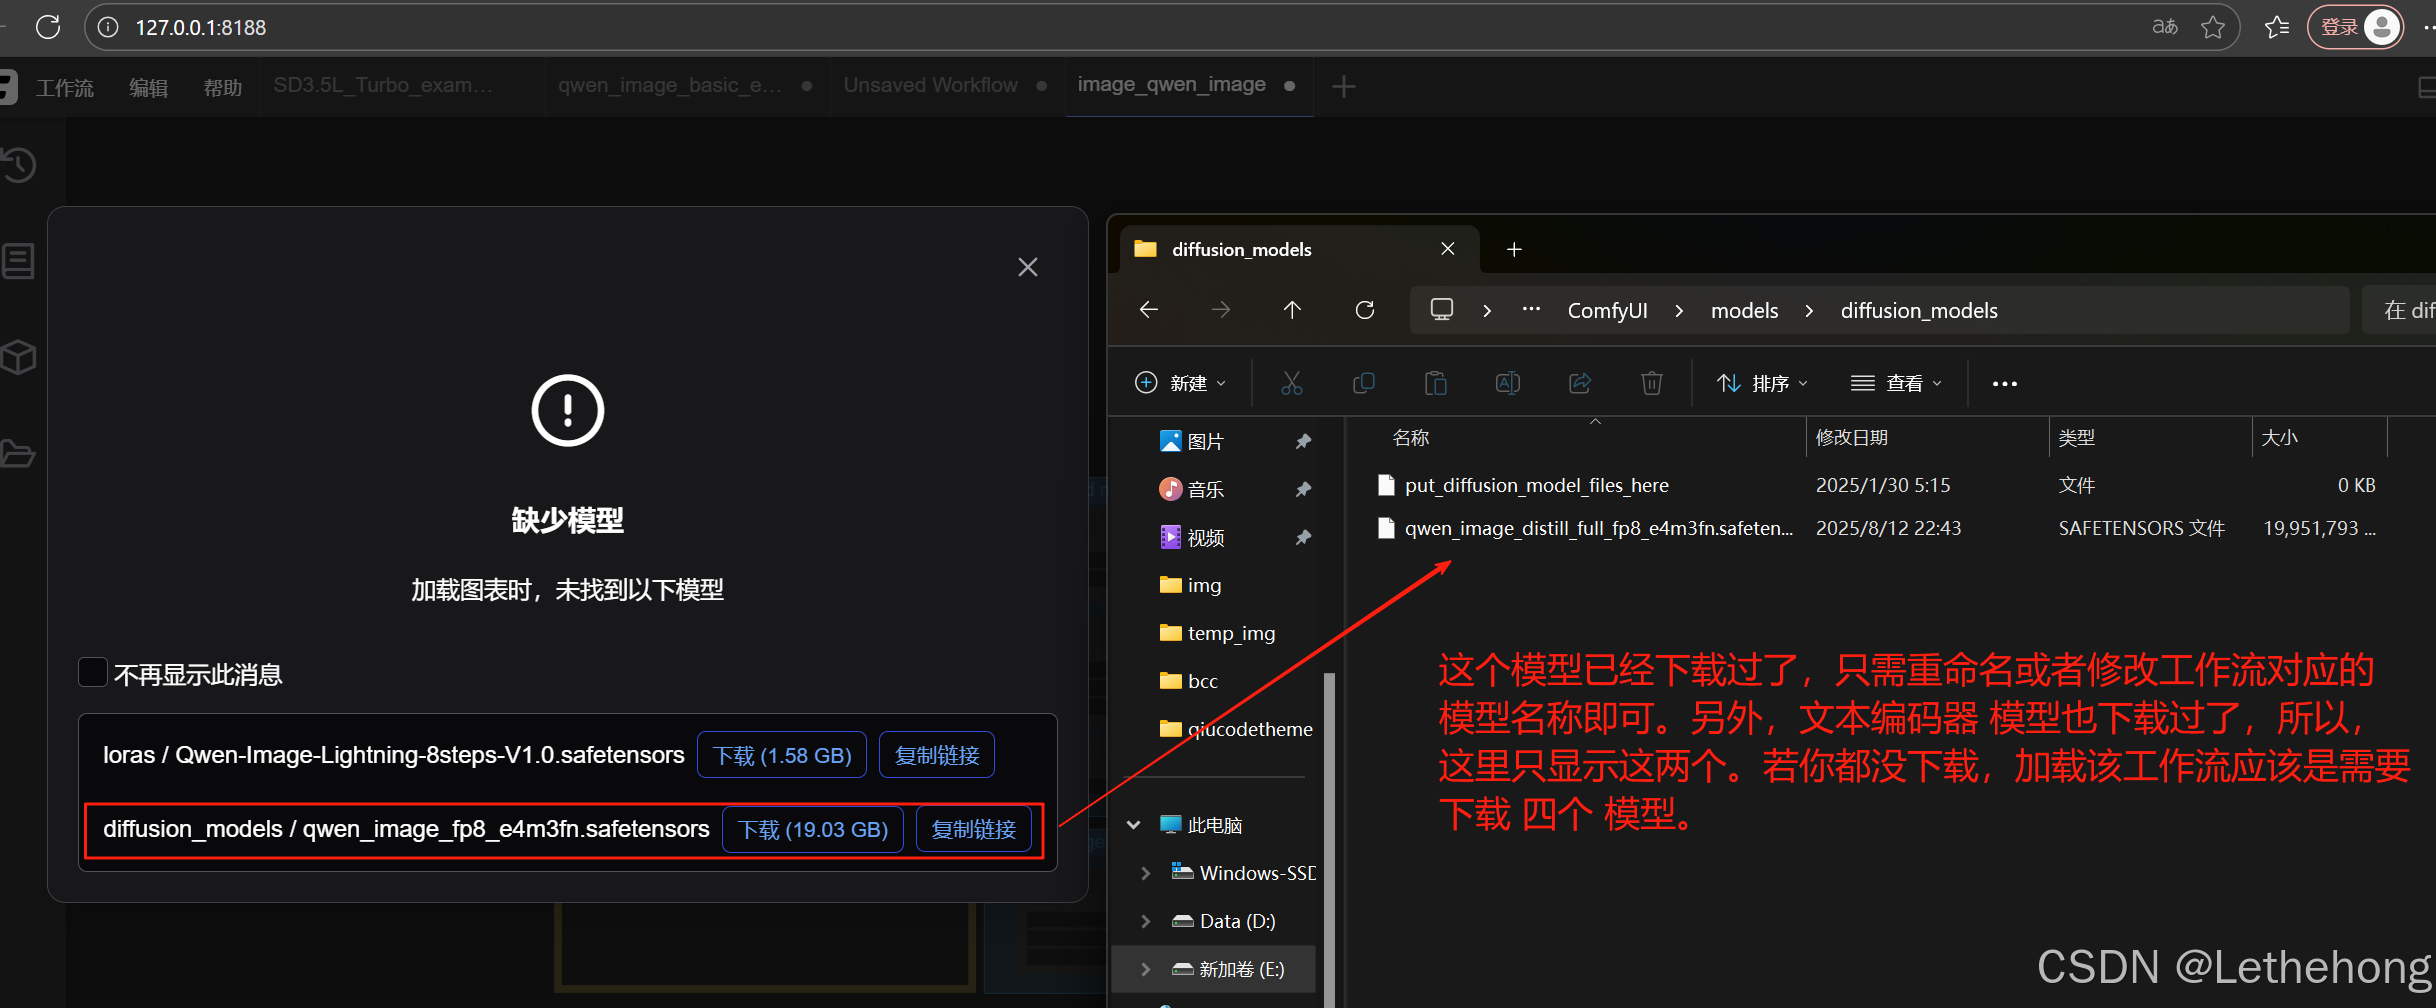Screen dimensions: 2436x1008
Task: Switch to SD3.5L_Turbo_exam workflow tab
Action: (383, 86)
